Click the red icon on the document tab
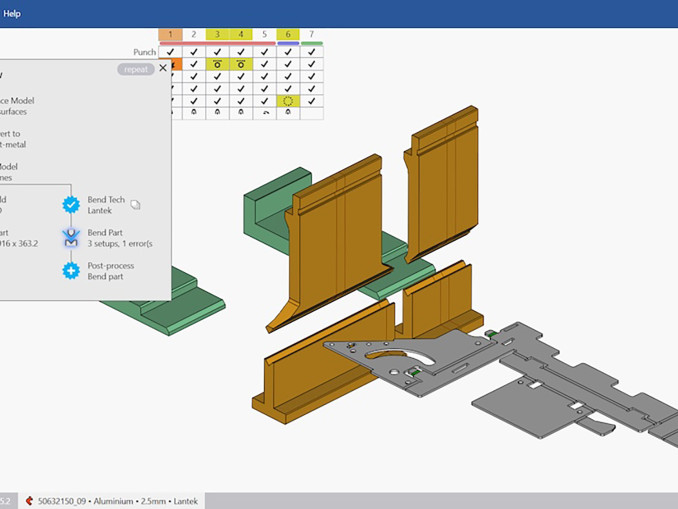The image size is (678, 509). (29, 501)
